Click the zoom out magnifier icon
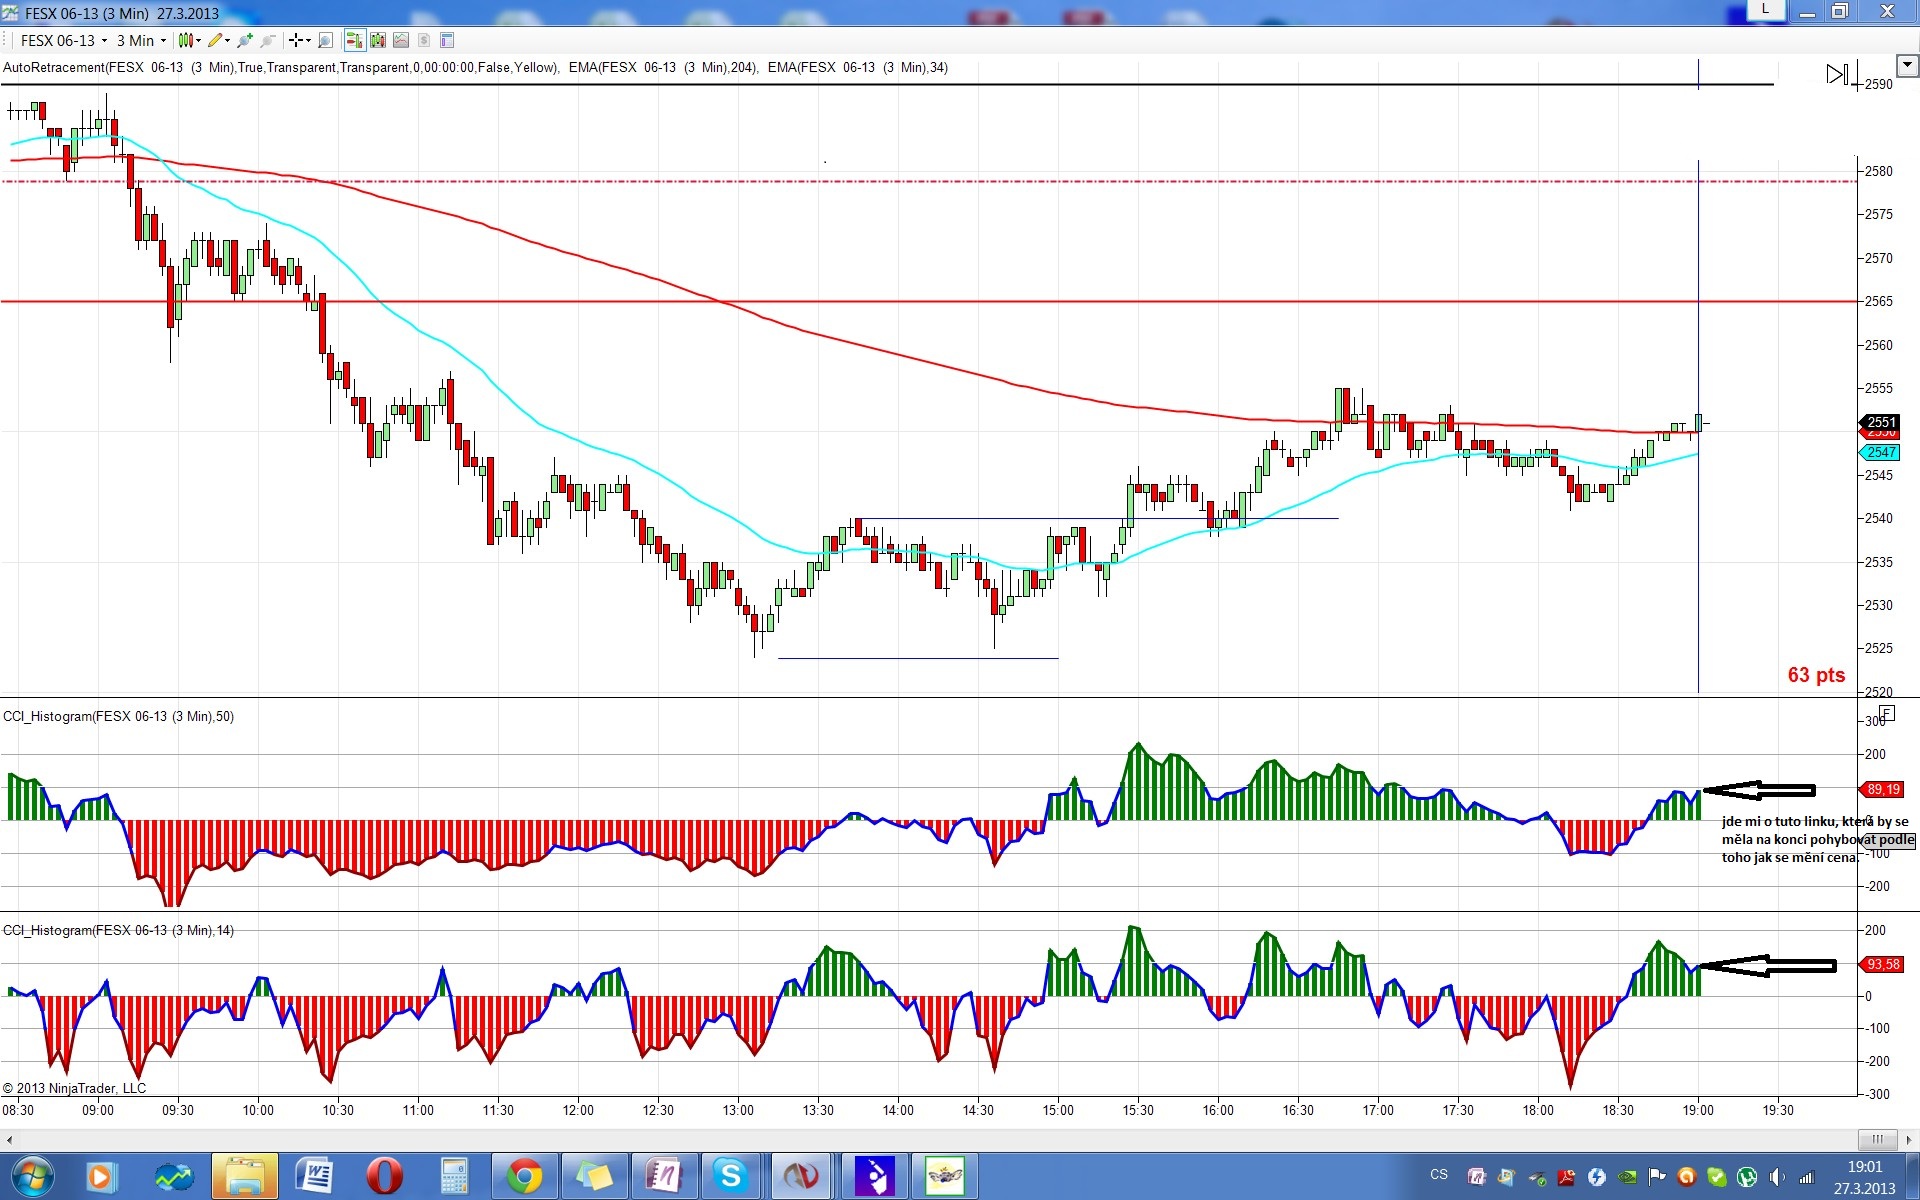 coord(267,41)
